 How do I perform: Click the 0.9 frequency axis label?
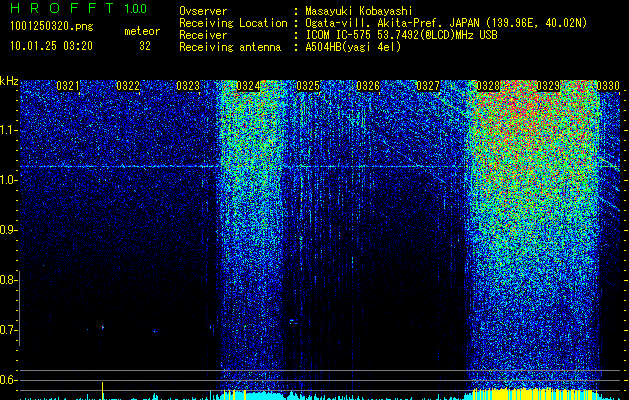[8, 230]
